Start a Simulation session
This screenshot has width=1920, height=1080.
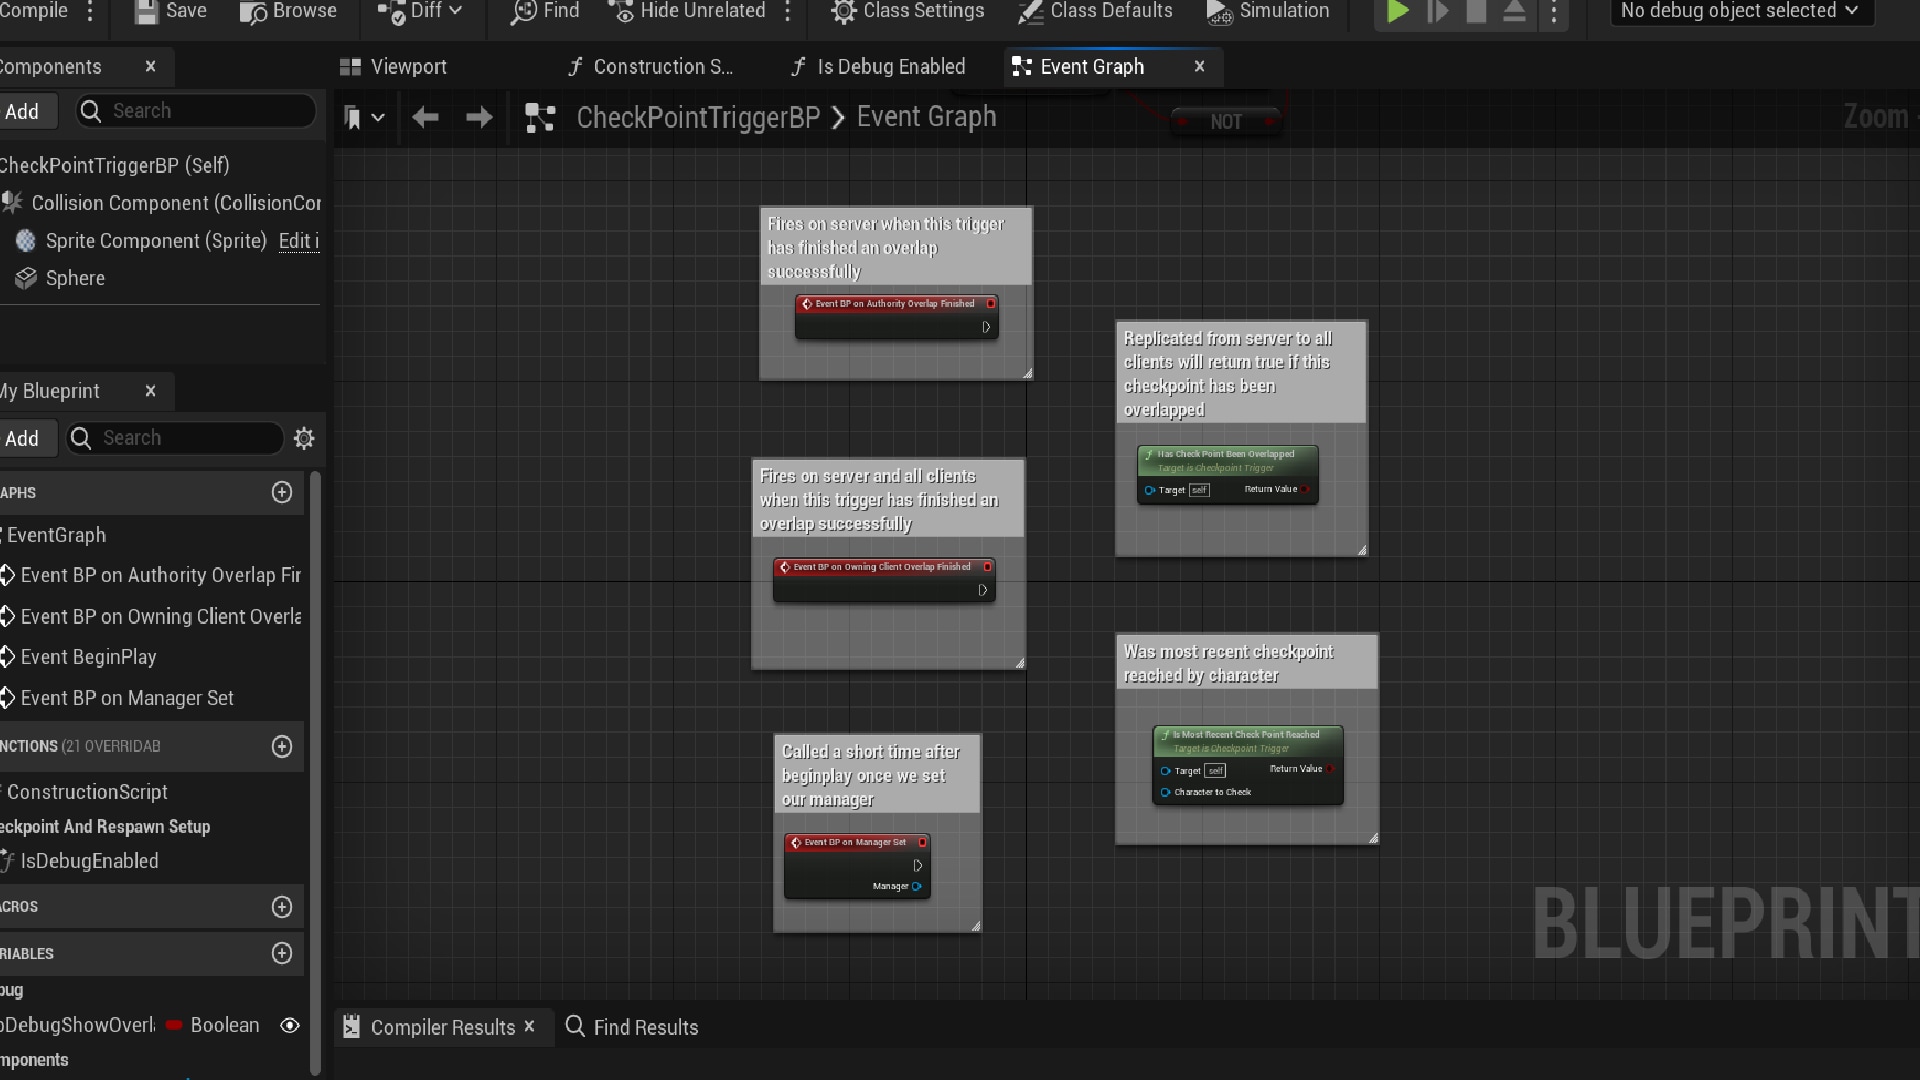click(1268, 11)
